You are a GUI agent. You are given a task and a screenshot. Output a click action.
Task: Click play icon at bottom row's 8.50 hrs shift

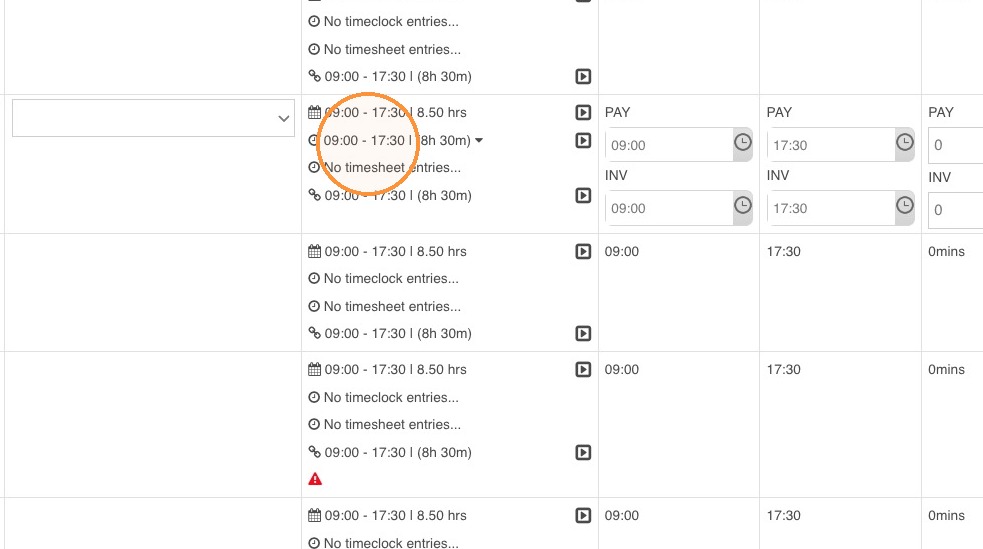pos(583,515)
